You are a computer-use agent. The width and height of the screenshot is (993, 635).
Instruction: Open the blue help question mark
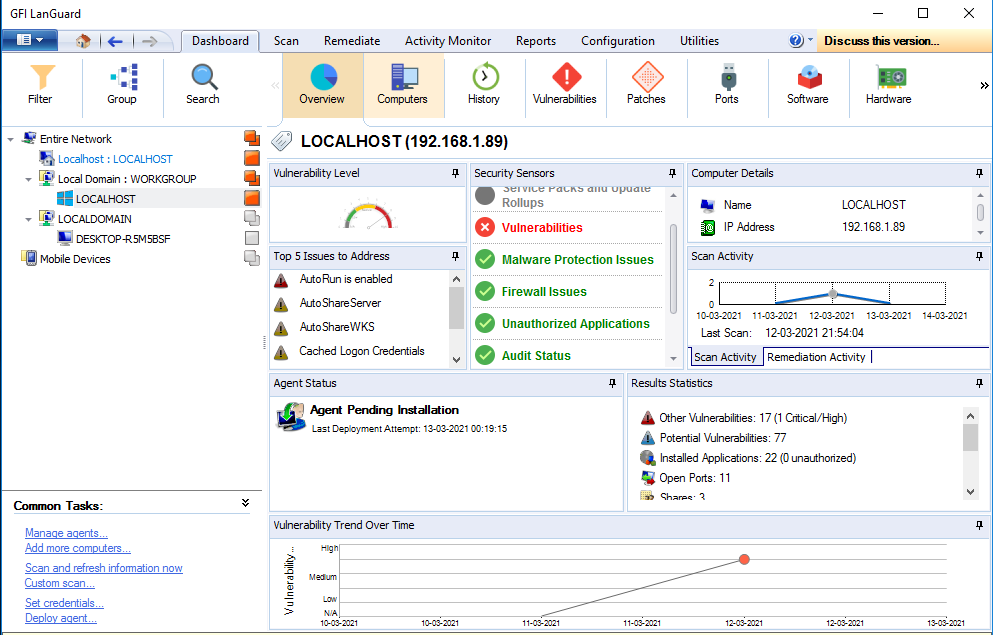click(796, 41)
